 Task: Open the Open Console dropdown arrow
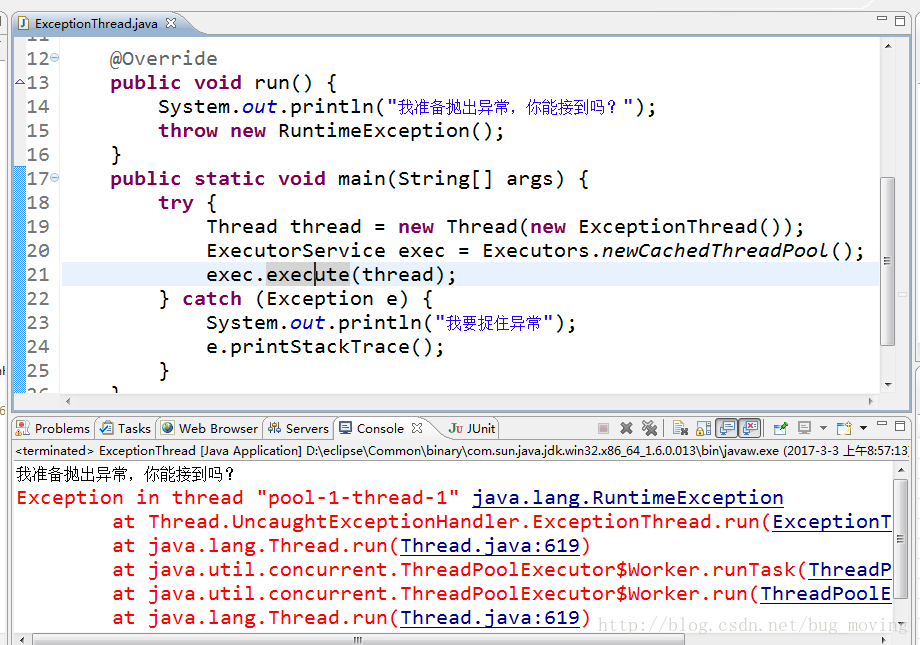coord(863,428)
